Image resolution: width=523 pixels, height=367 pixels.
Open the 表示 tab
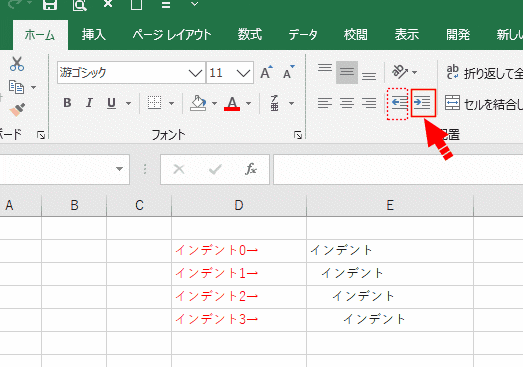[x=407, y=35]
